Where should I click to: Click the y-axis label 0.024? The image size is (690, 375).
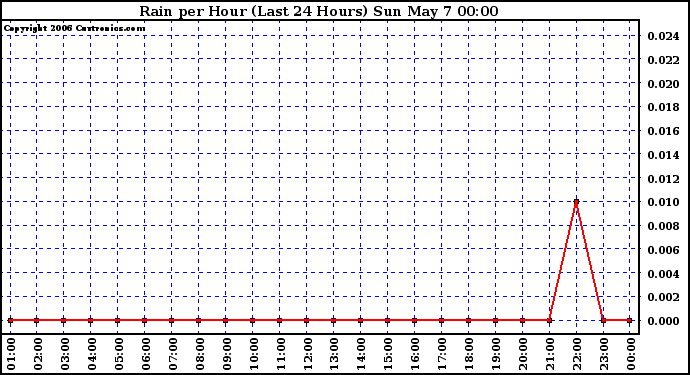(x=663, y=36)
